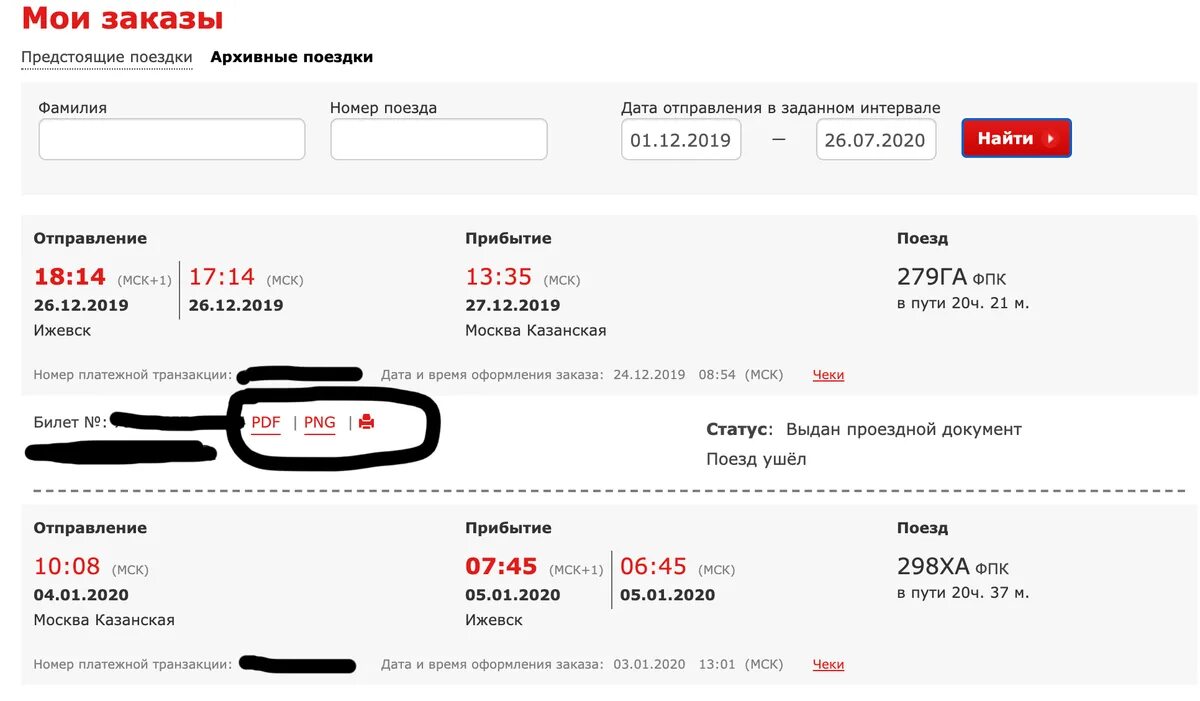Focus the Номер поезда input field
Viewport: 1200px width, 701px height.
(x=439, y=139)
